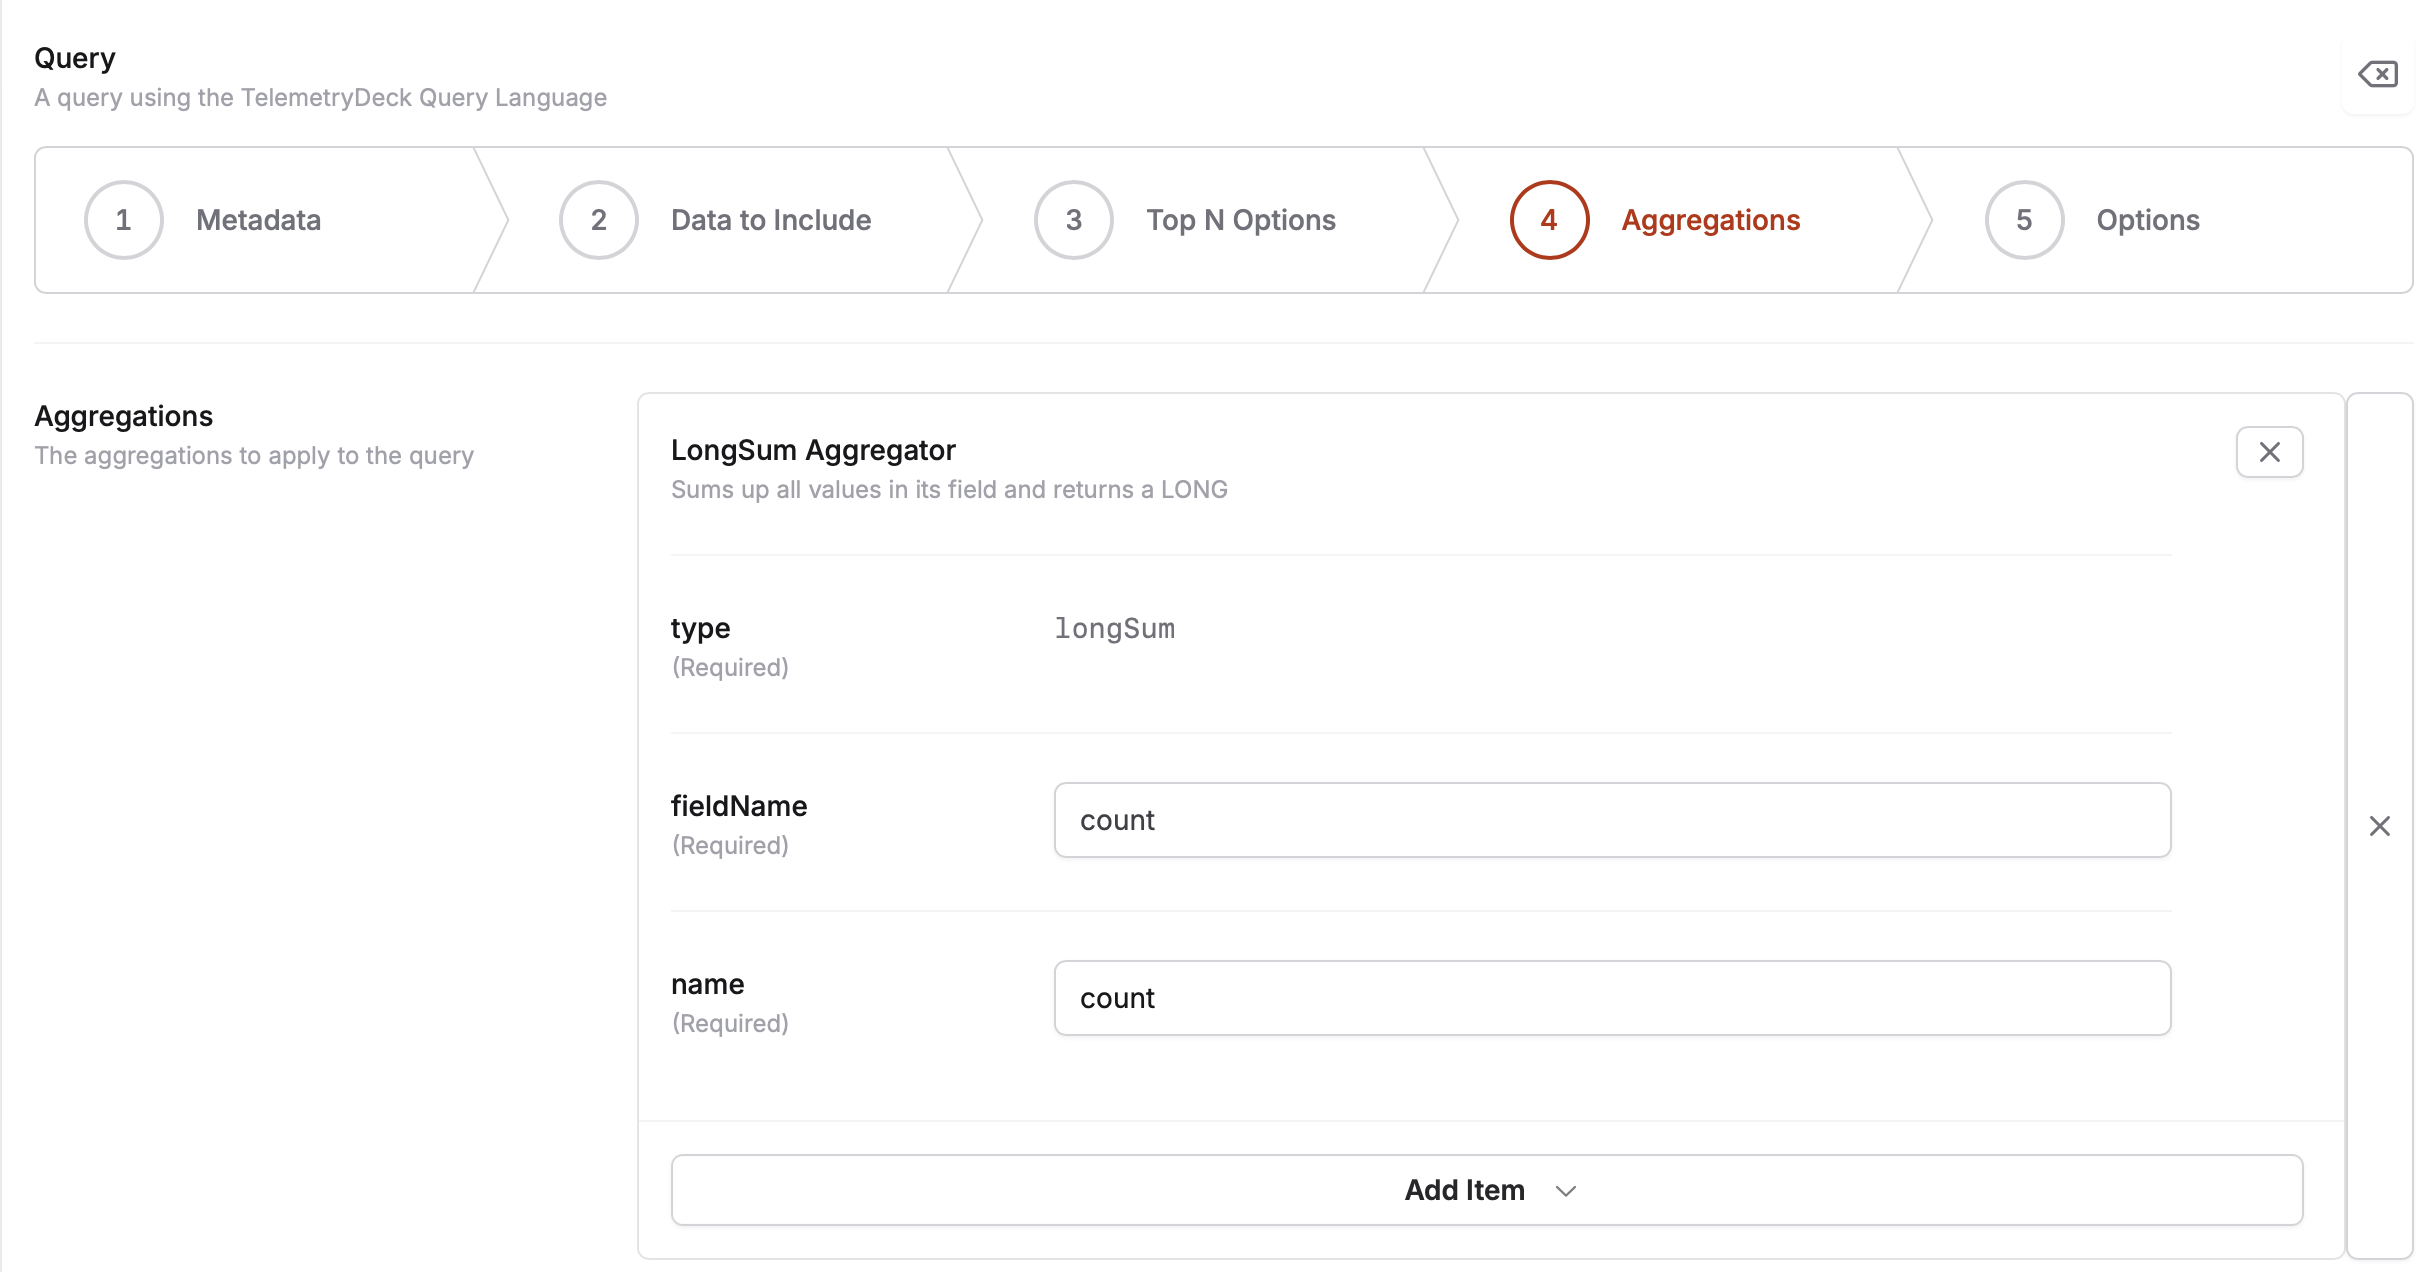Viewport: 2432px width, 1272px height.
Task: Click the clear query backspace icon
Action: point(2378,75)
